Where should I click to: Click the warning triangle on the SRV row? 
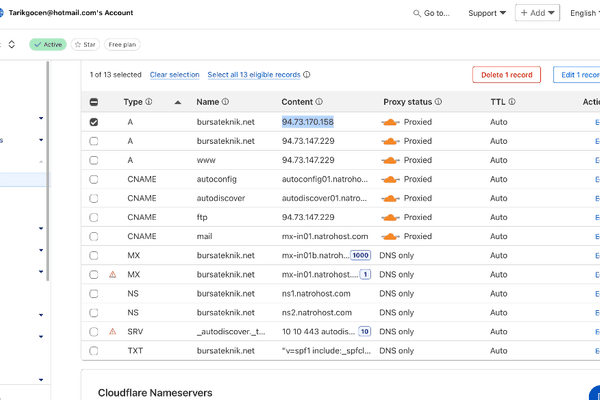[112, 331]
